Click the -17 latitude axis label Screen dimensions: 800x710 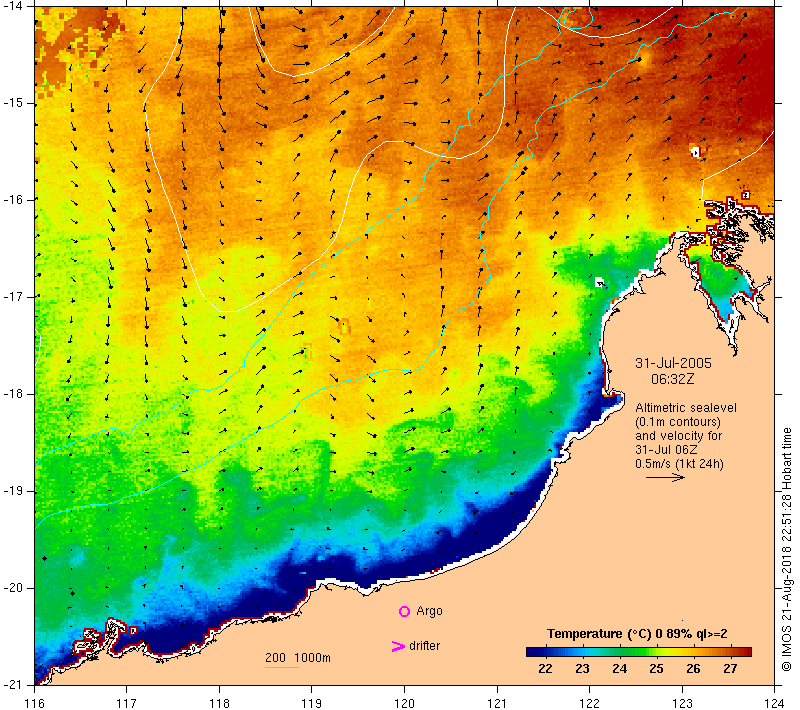(12, 296)
